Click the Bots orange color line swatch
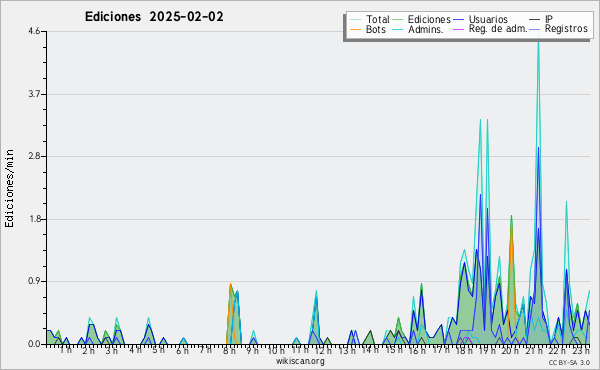The width and height of the screenshot is (600, 370). [x=356, y=29]
